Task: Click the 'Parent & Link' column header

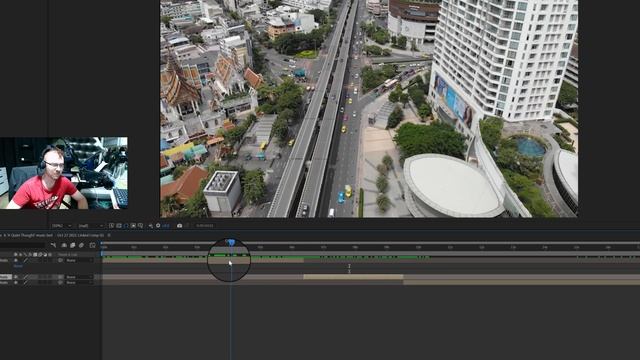Action: coord(67,255)
